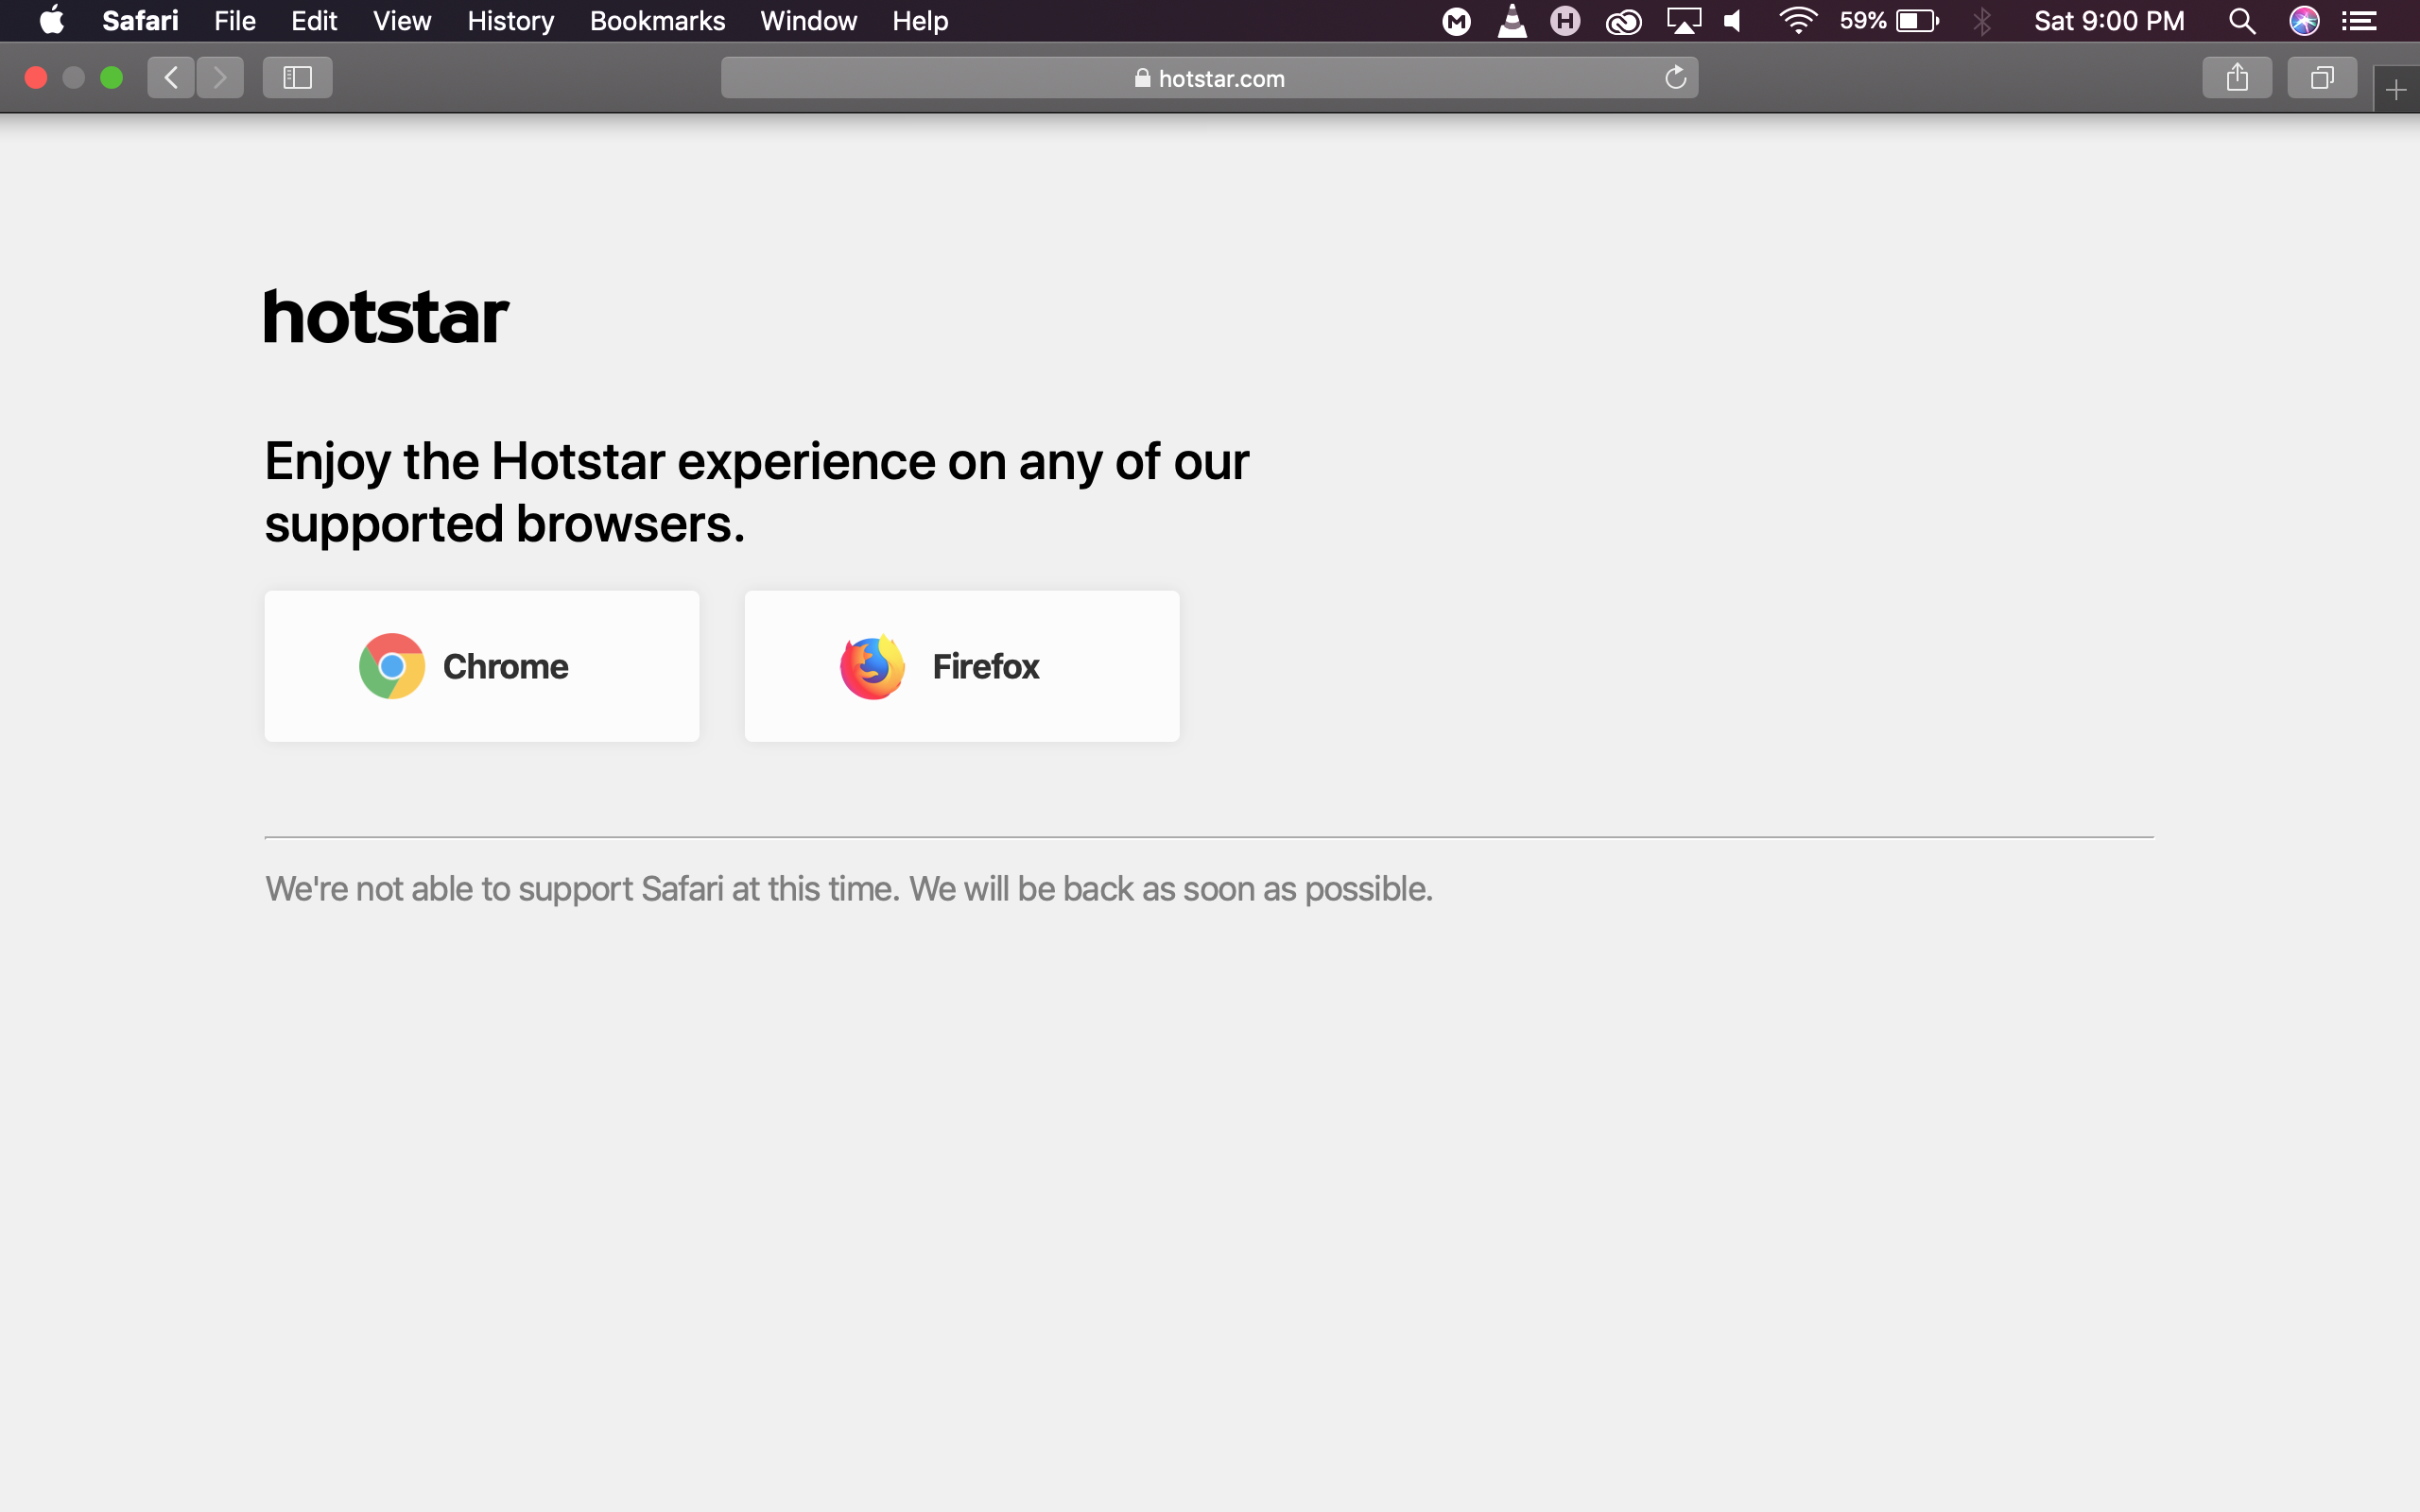Go forward to the next page
This screenshot has height=1512, width=2420.
(x=220, y=77)
